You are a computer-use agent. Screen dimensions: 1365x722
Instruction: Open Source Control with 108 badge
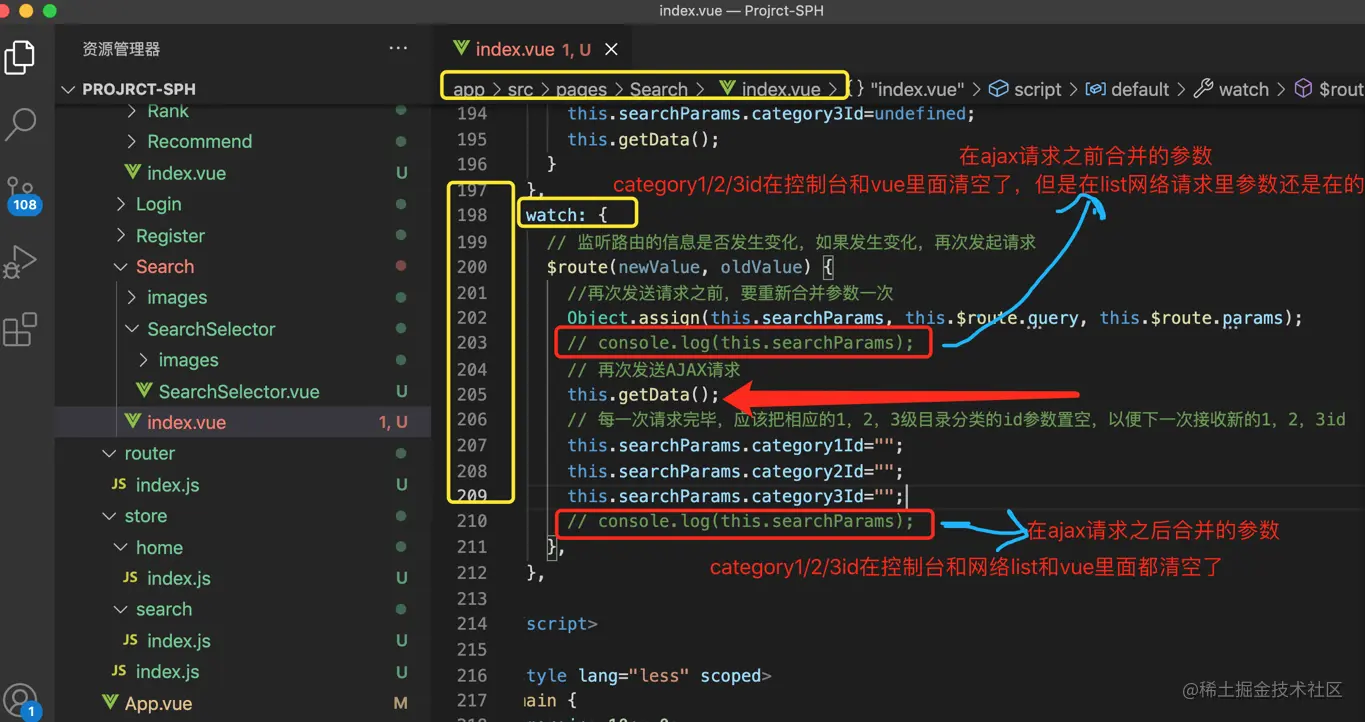[x=22, y=194]
